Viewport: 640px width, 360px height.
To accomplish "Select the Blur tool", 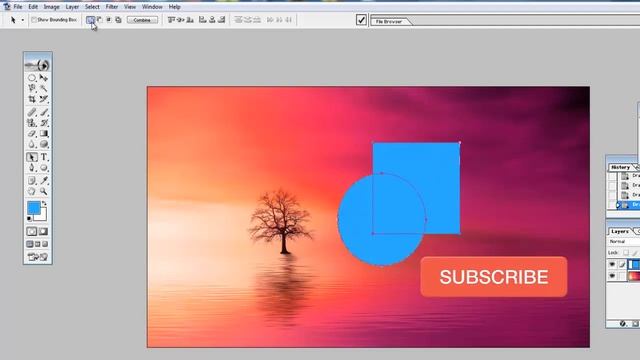I will [x=32, y=144].
